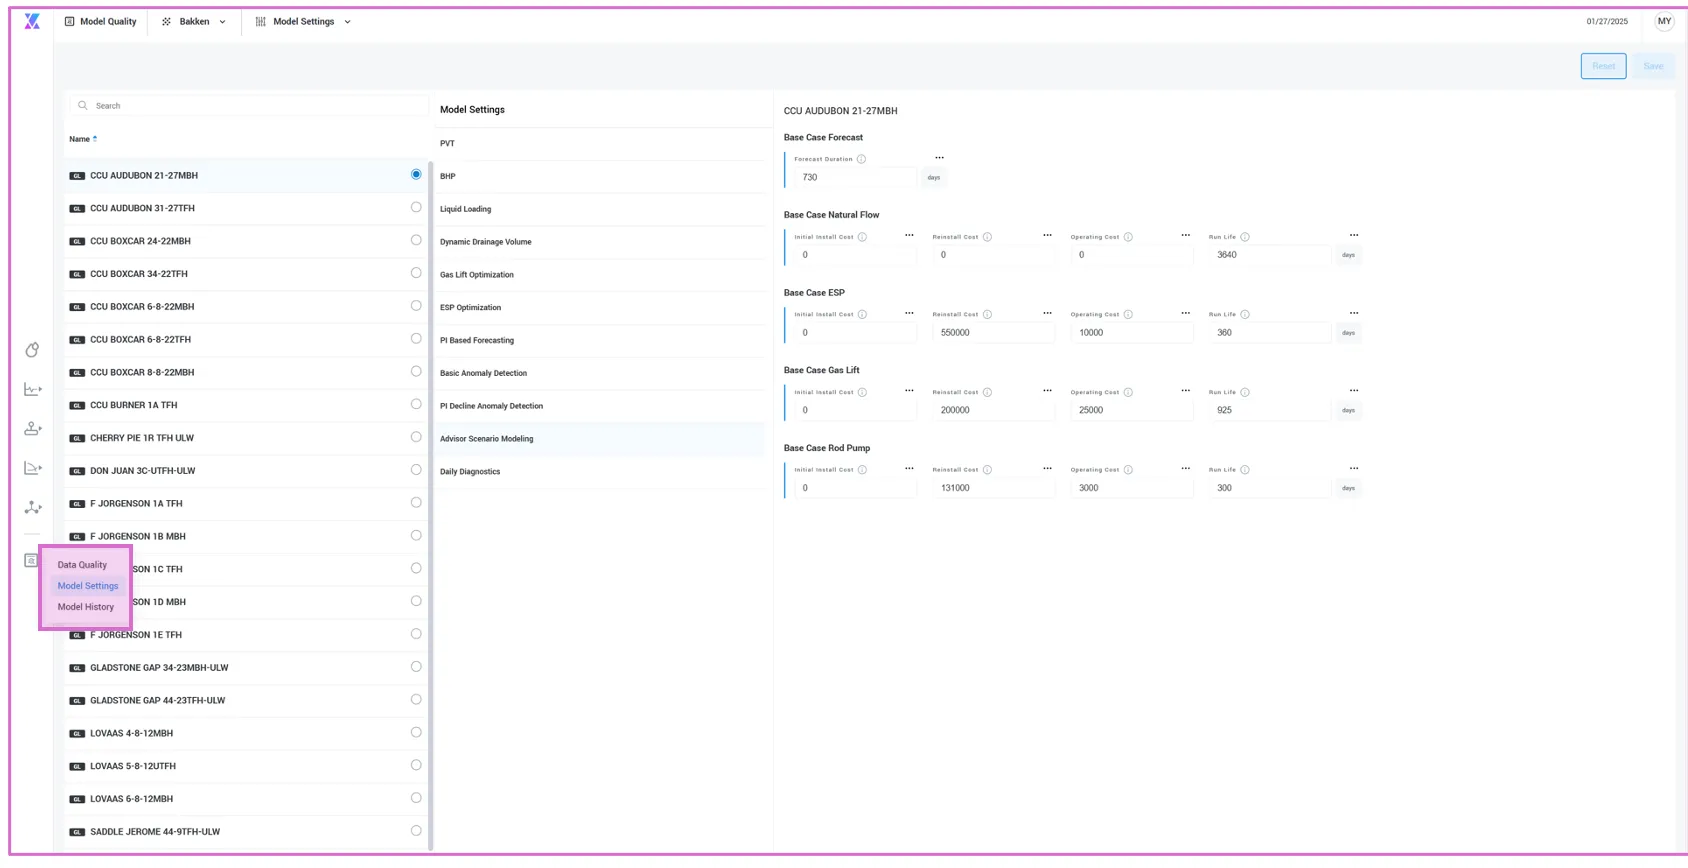Click the Save button
The height and width of the screenshot is (868, 1688).
[1653, 66]
